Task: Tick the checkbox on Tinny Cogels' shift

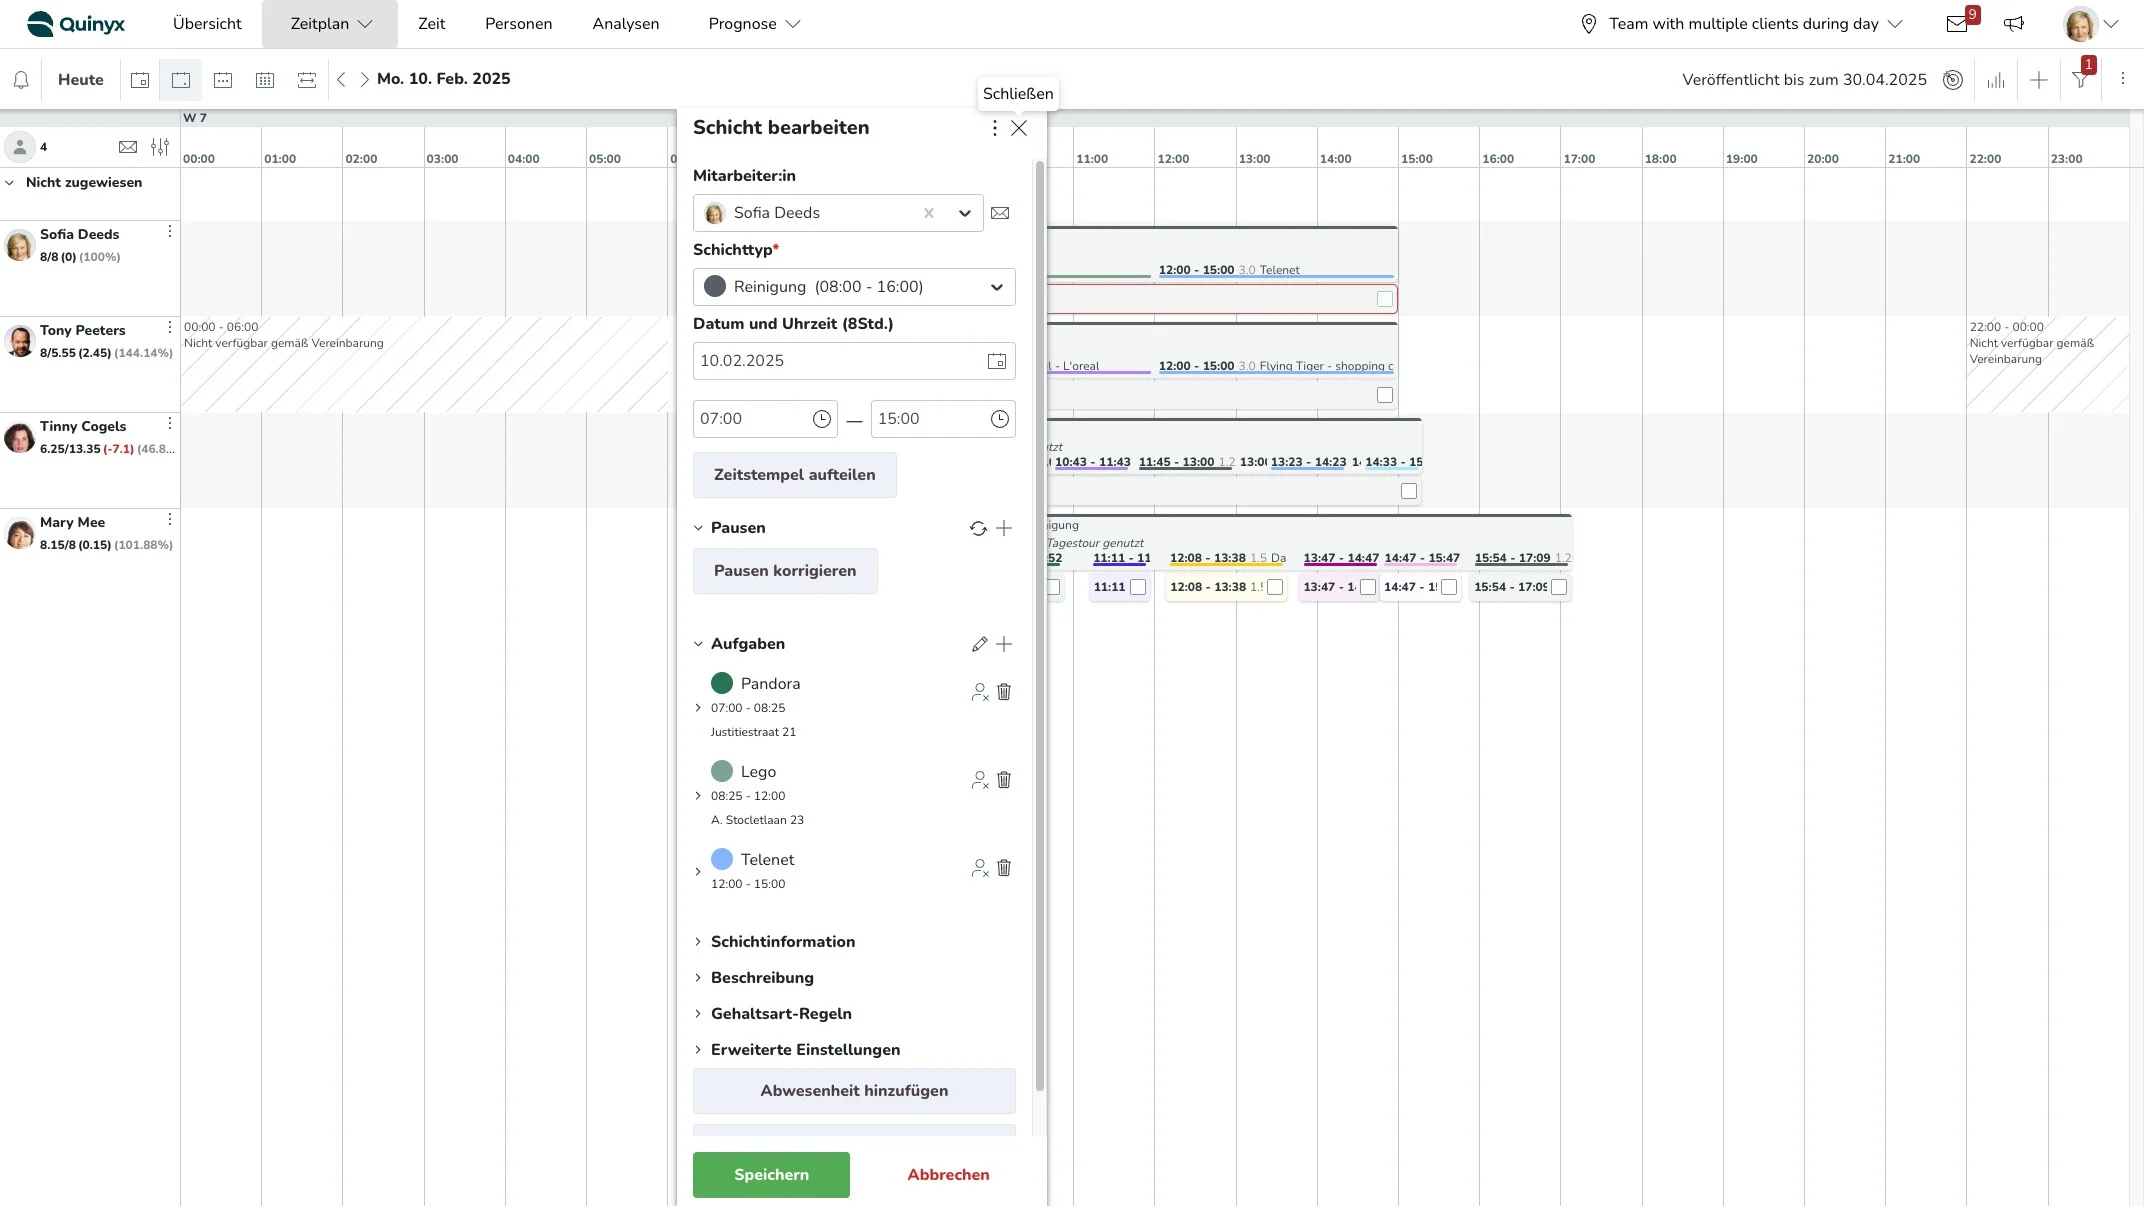Action: [1409, 491]
